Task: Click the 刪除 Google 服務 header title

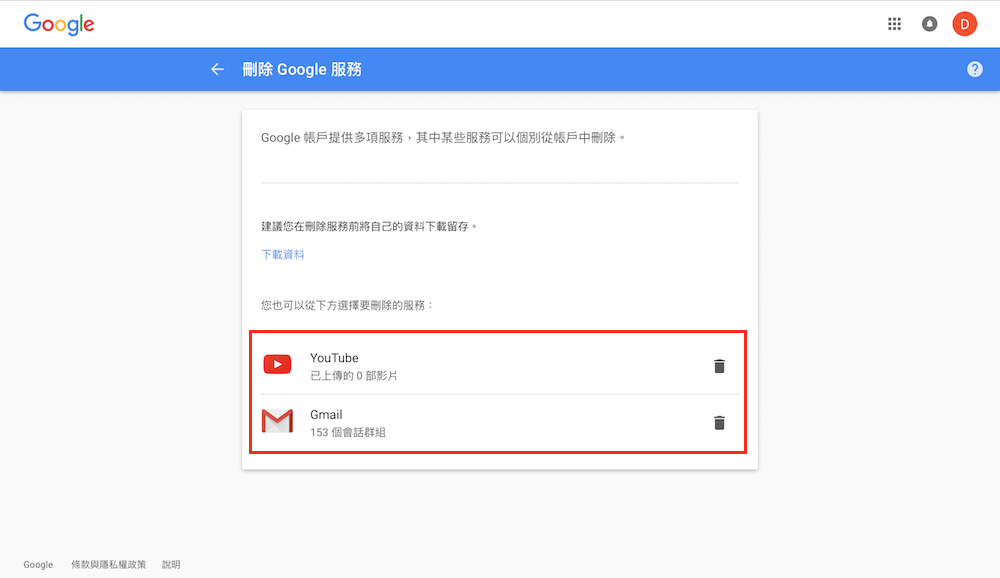Action: point(302,69)
